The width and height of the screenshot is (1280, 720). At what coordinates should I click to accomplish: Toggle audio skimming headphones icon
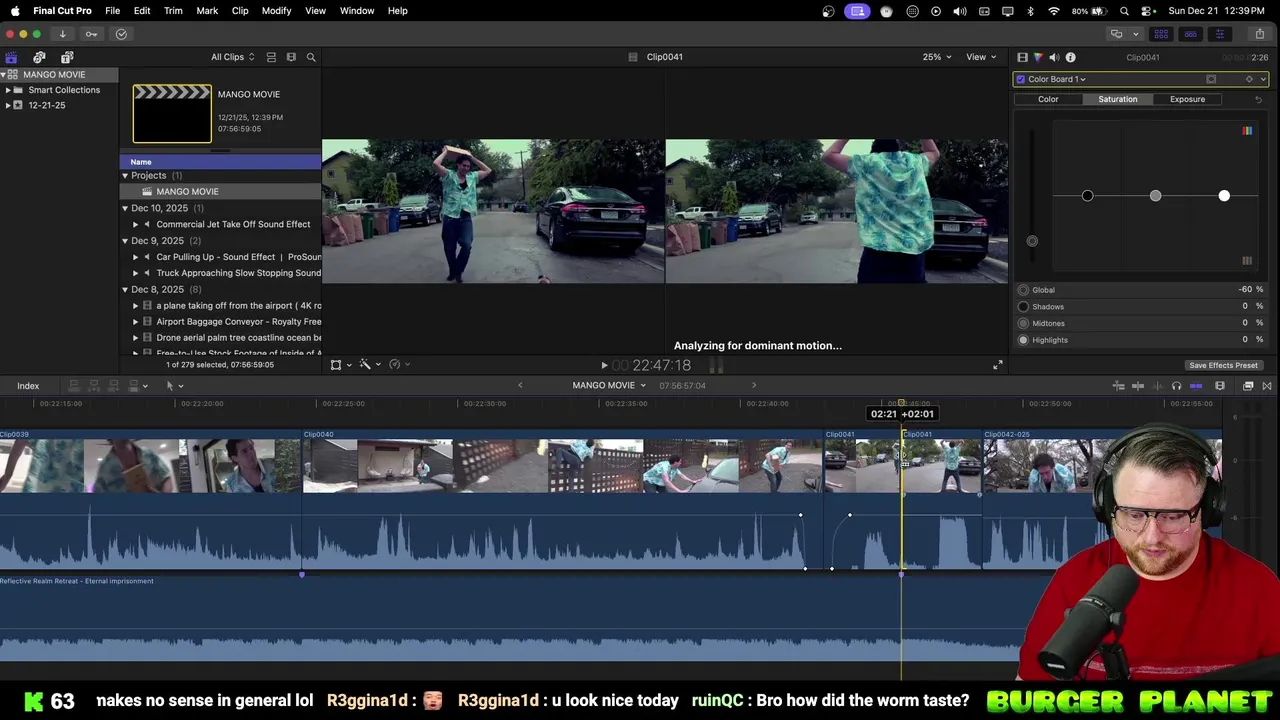point(1176,386)
